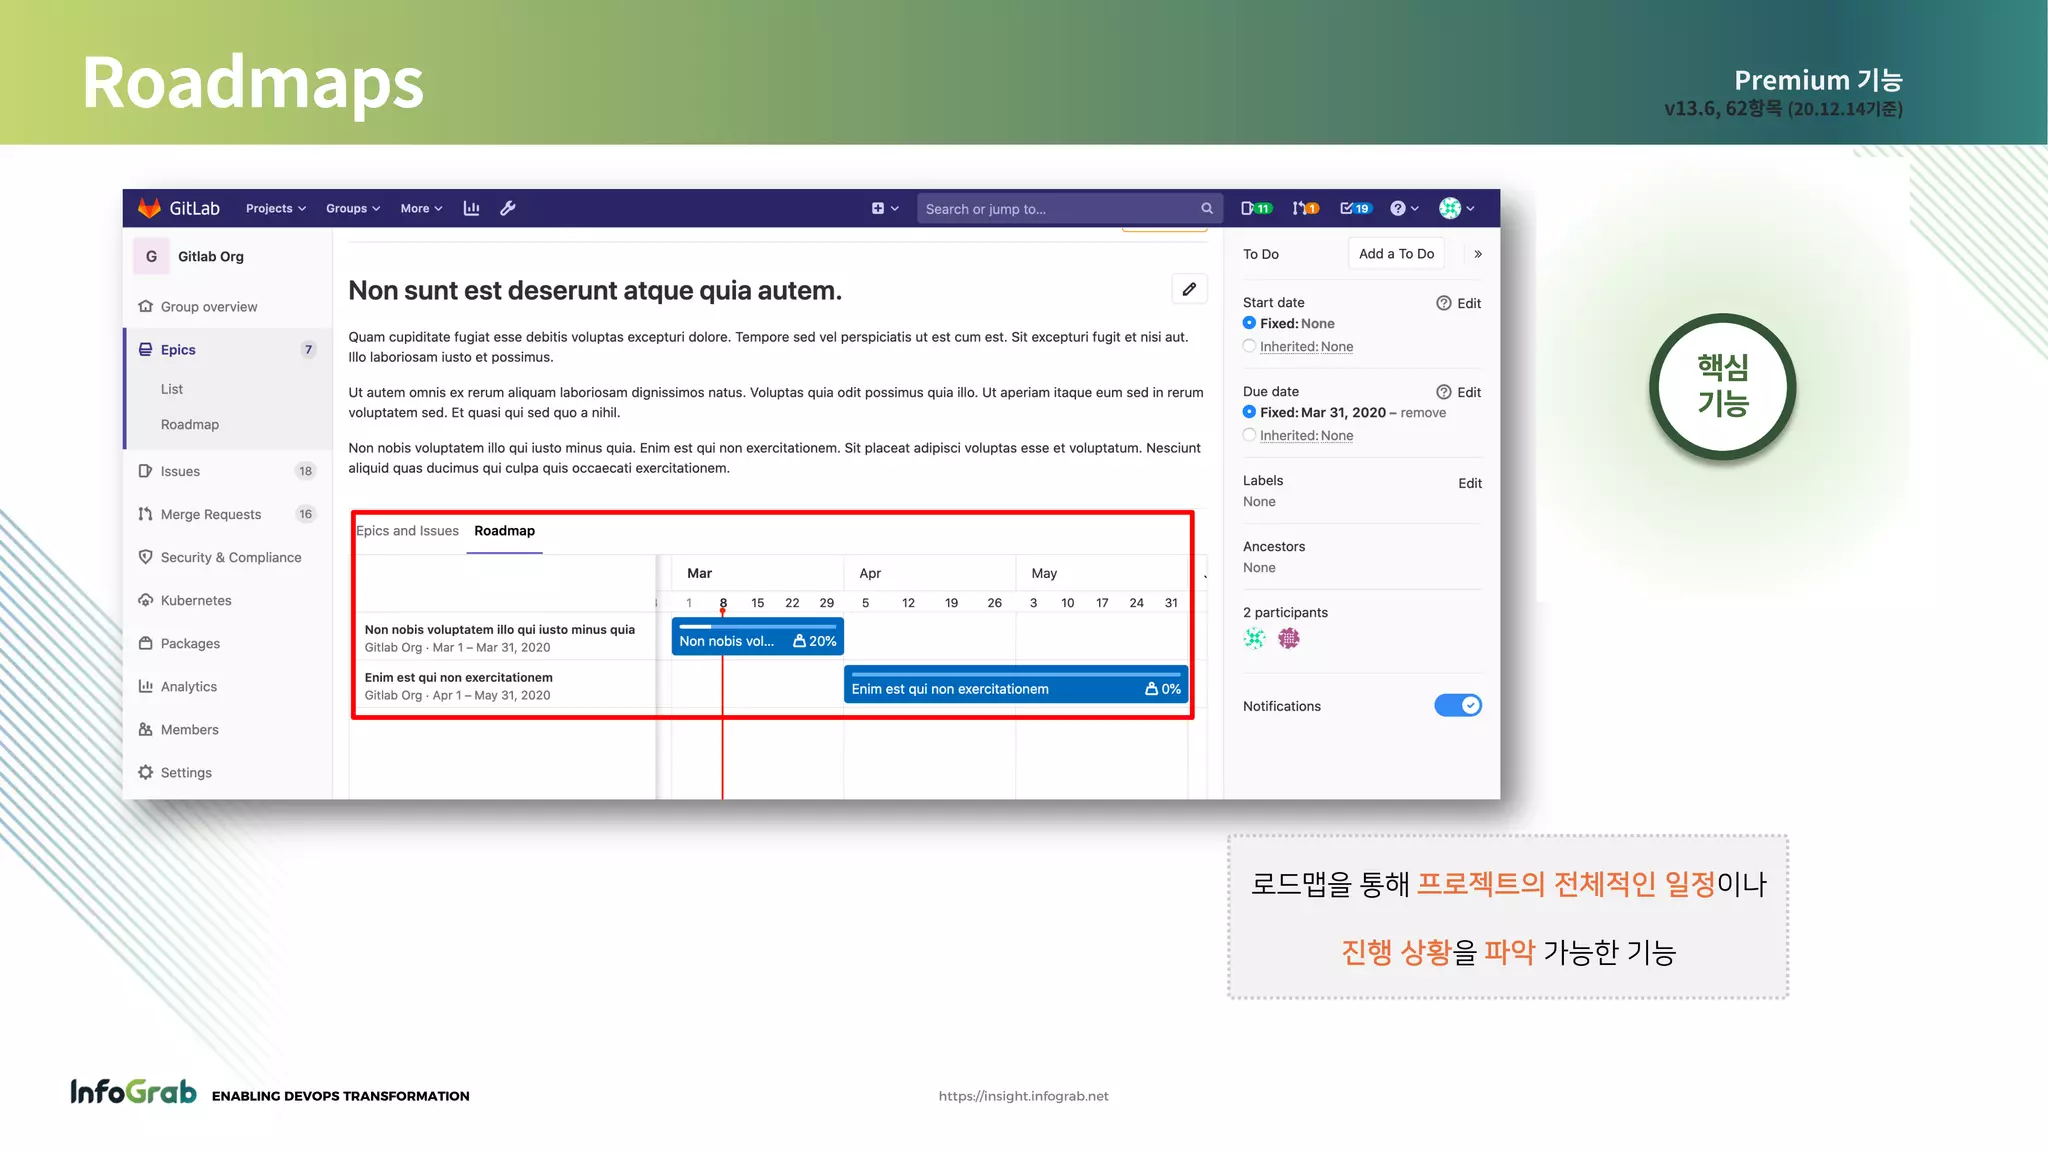This screenshot has height=1152, width=2048.
Task: Select Start date Fixed radio button
Action: (1249, 323)
